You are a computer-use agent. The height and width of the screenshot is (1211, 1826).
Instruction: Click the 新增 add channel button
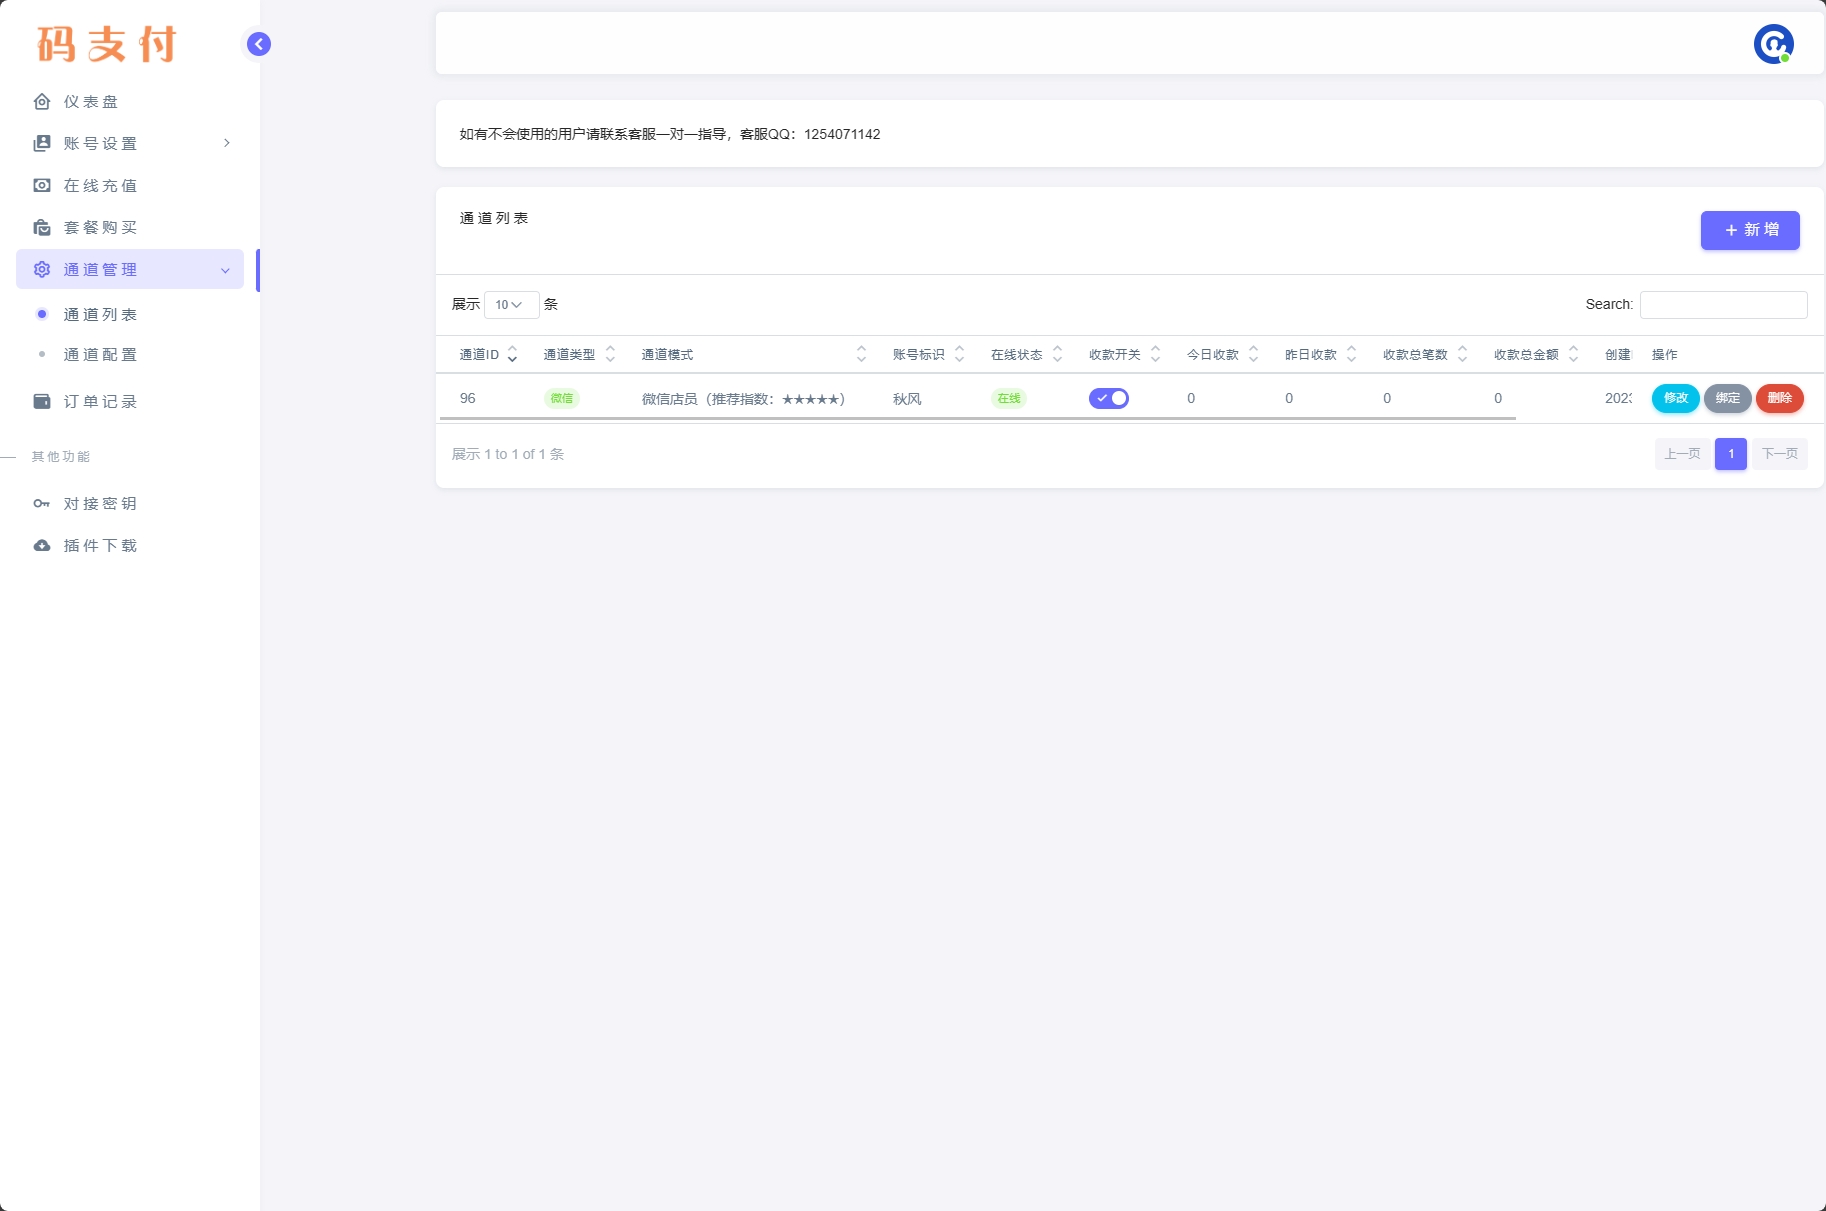pyautogui.click(x=1749, y=230)
